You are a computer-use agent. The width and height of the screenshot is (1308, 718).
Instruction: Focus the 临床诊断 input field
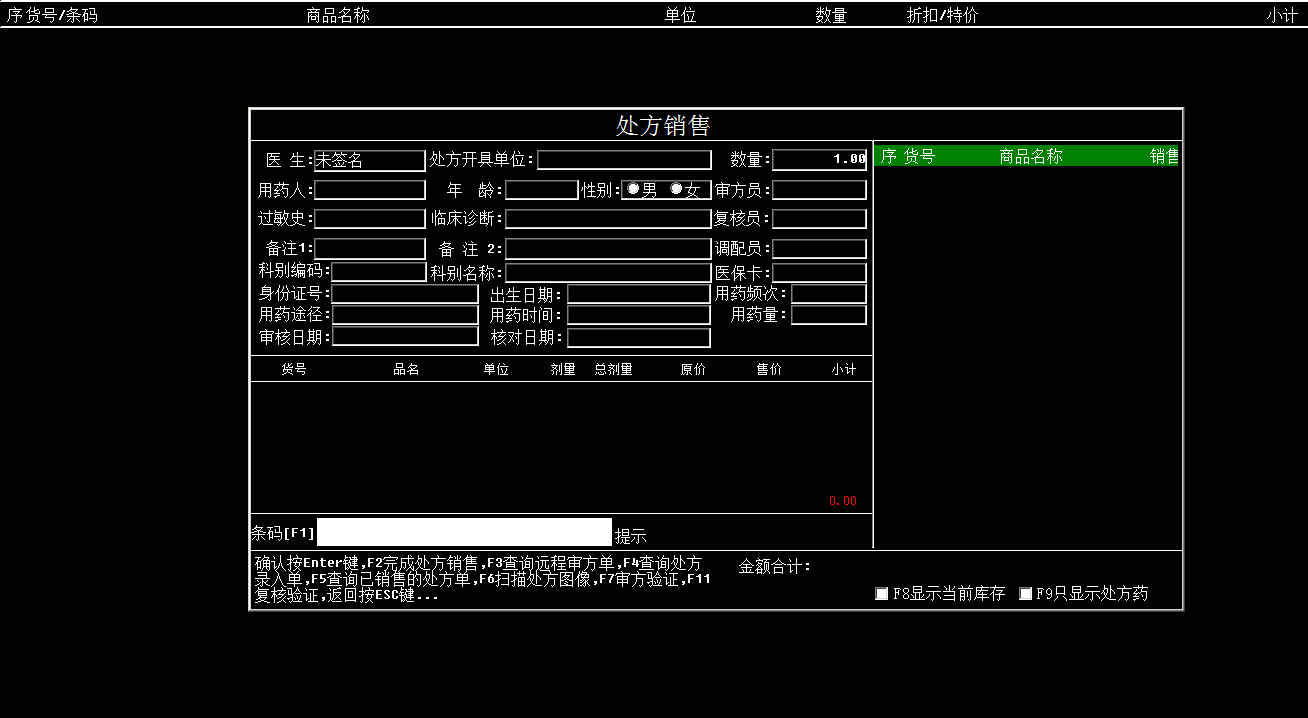607,219
